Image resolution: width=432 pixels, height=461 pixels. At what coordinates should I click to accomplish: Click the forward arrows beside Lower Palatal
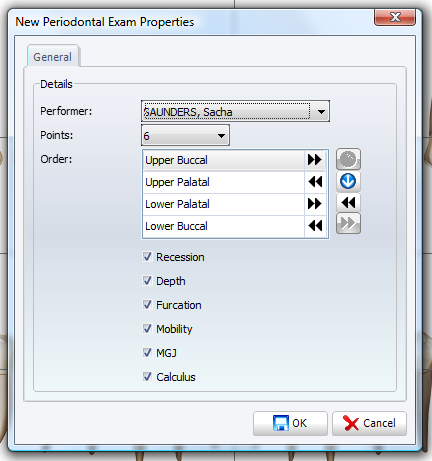[315, 204]
